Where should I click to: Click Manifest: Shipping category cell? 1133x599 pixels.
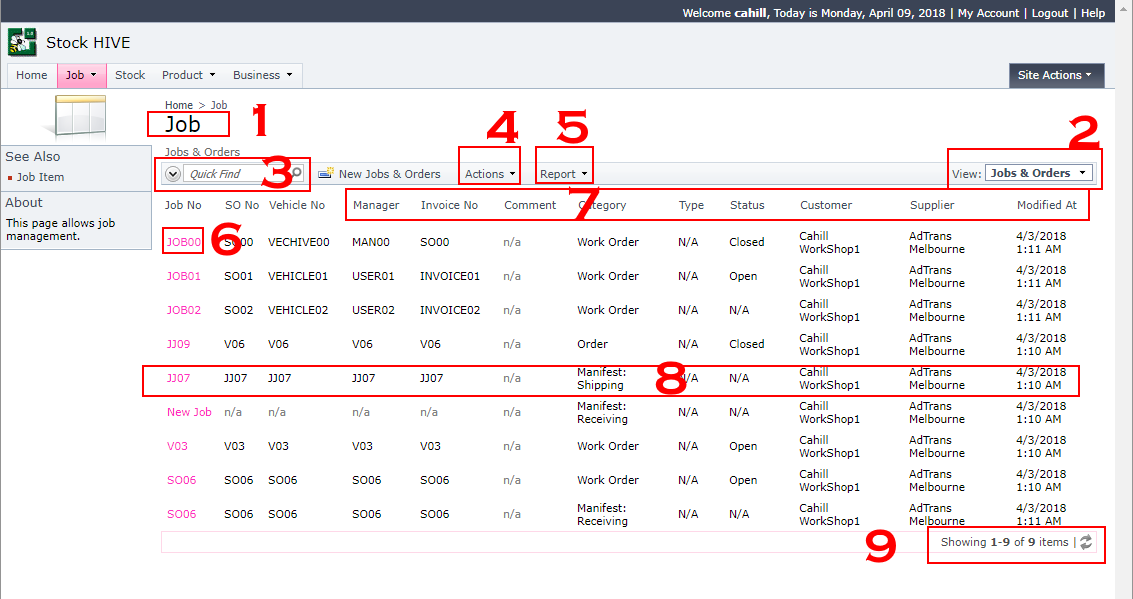click(x=601, y=379)
